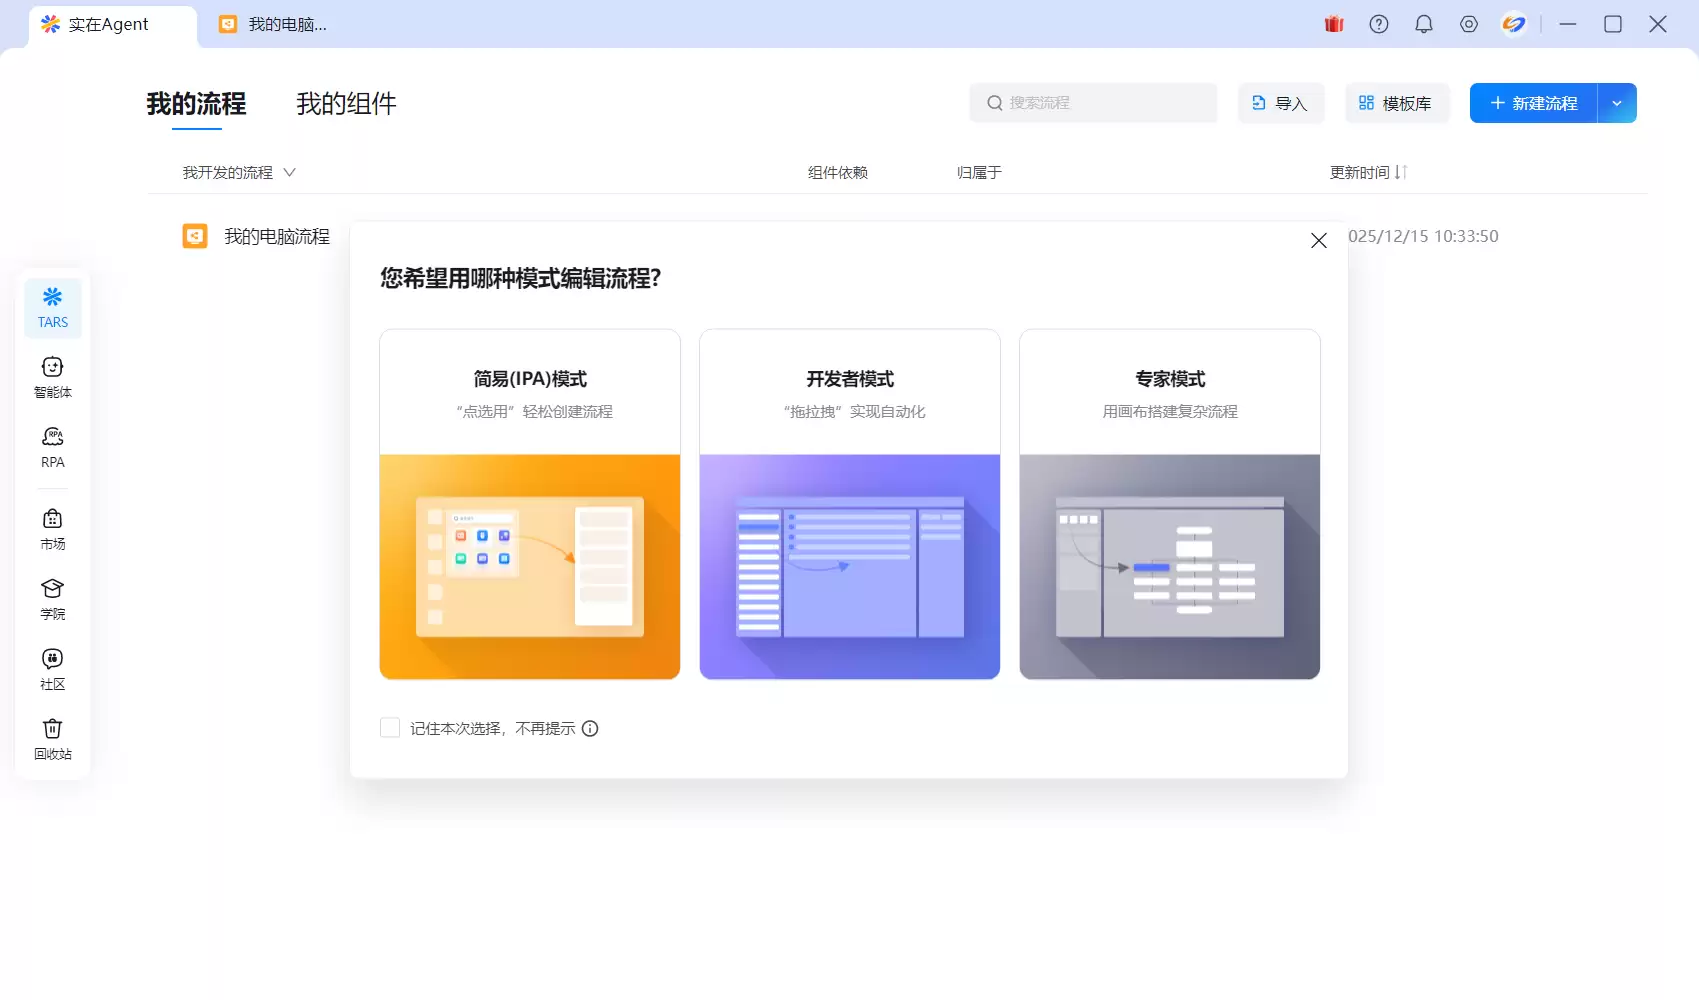Screen dimensions: 1699x1000
Task: Open the 学院 academy sidebar icon
Action: click(x=53, y=599)
